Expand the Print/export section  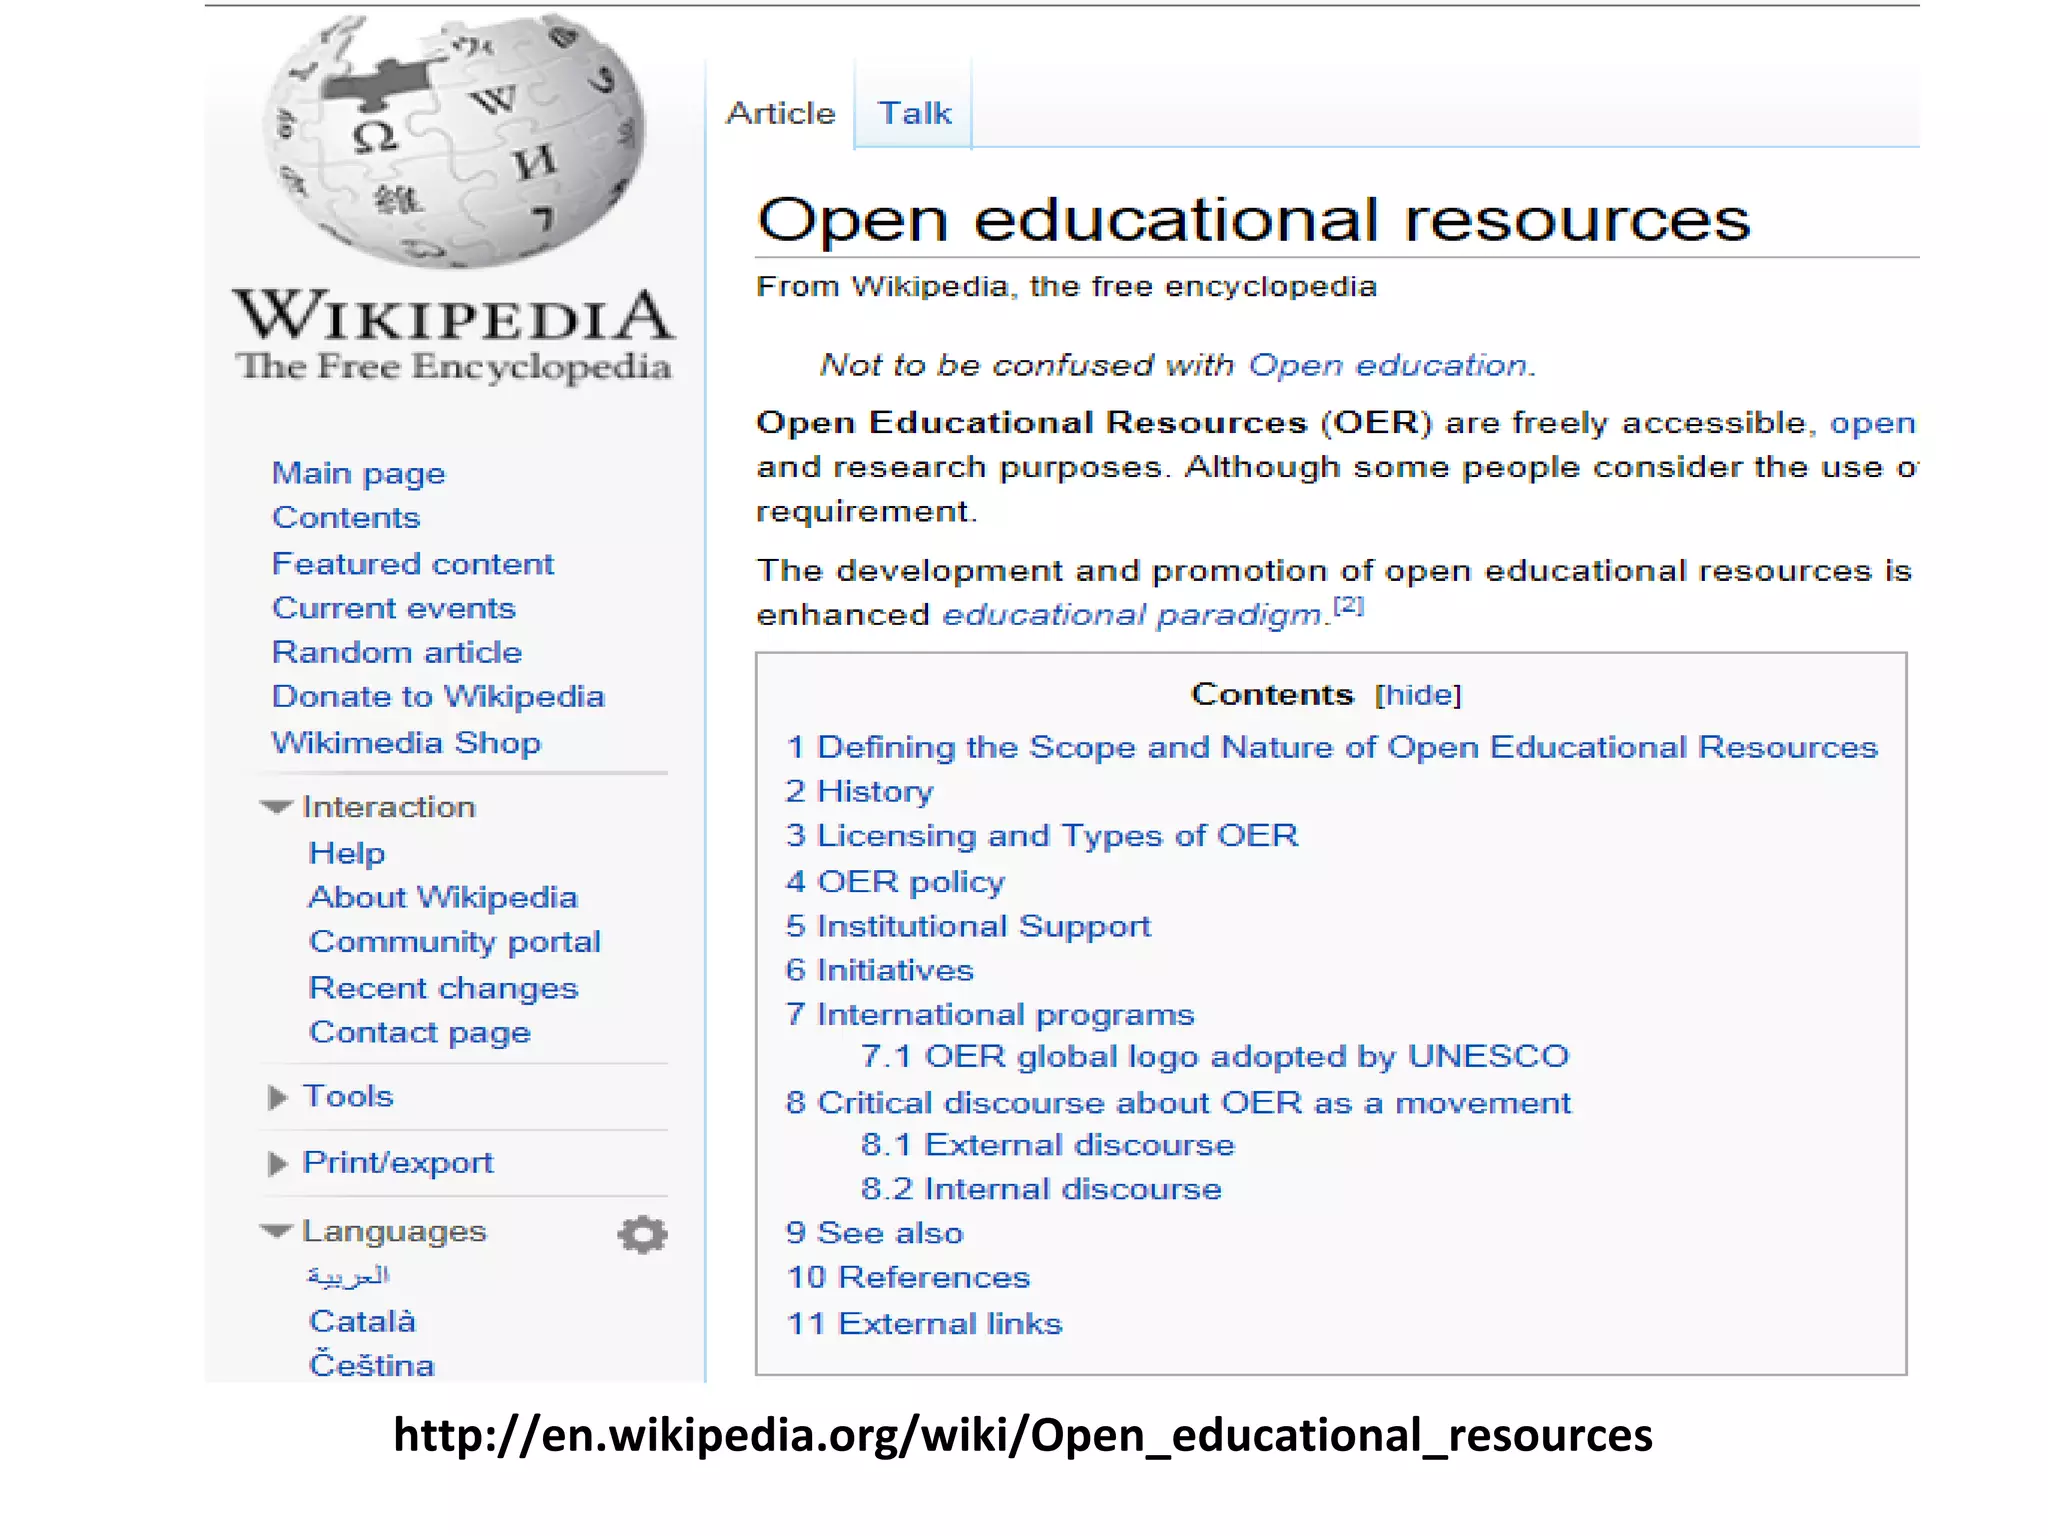click(398, 1163)
